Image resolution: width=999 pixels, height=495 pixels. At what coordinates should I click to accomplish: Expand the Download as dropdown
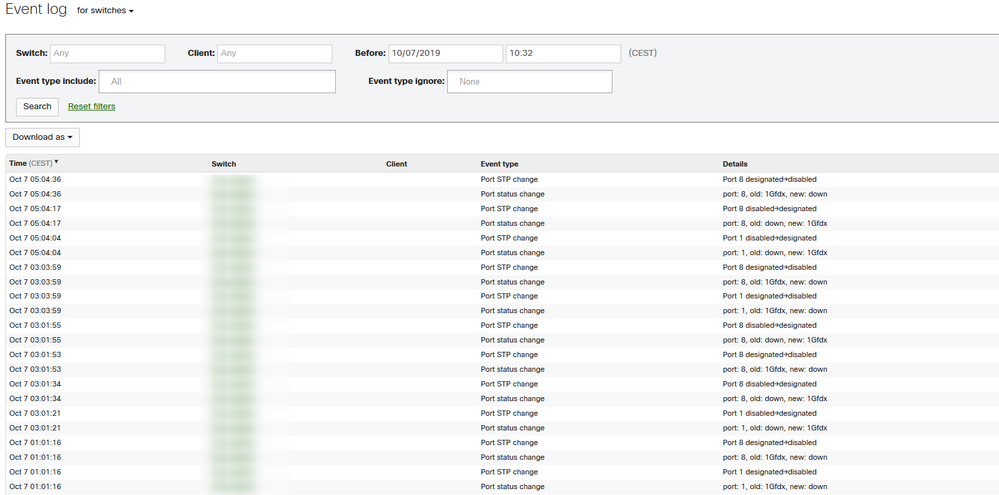pyautogui.click(x=43, y=137)
